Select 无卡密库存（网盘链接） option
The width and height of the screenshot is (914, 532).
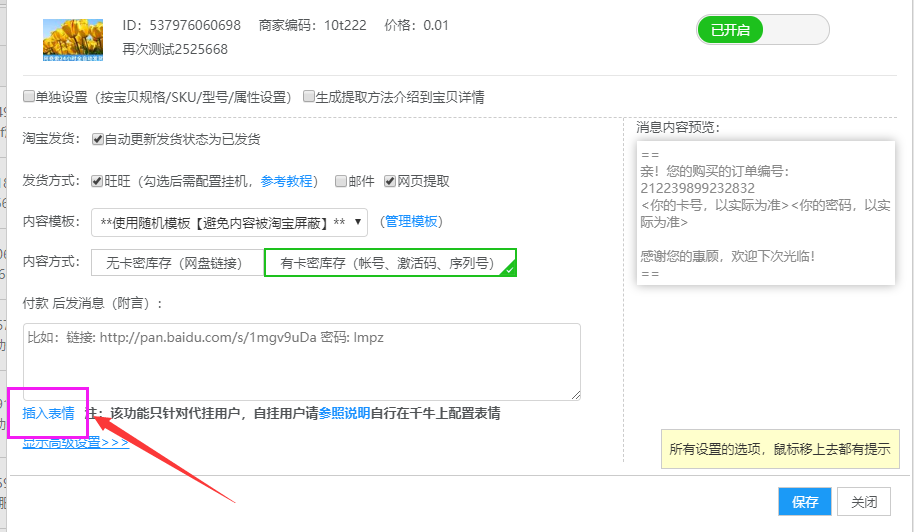point(177,263)
